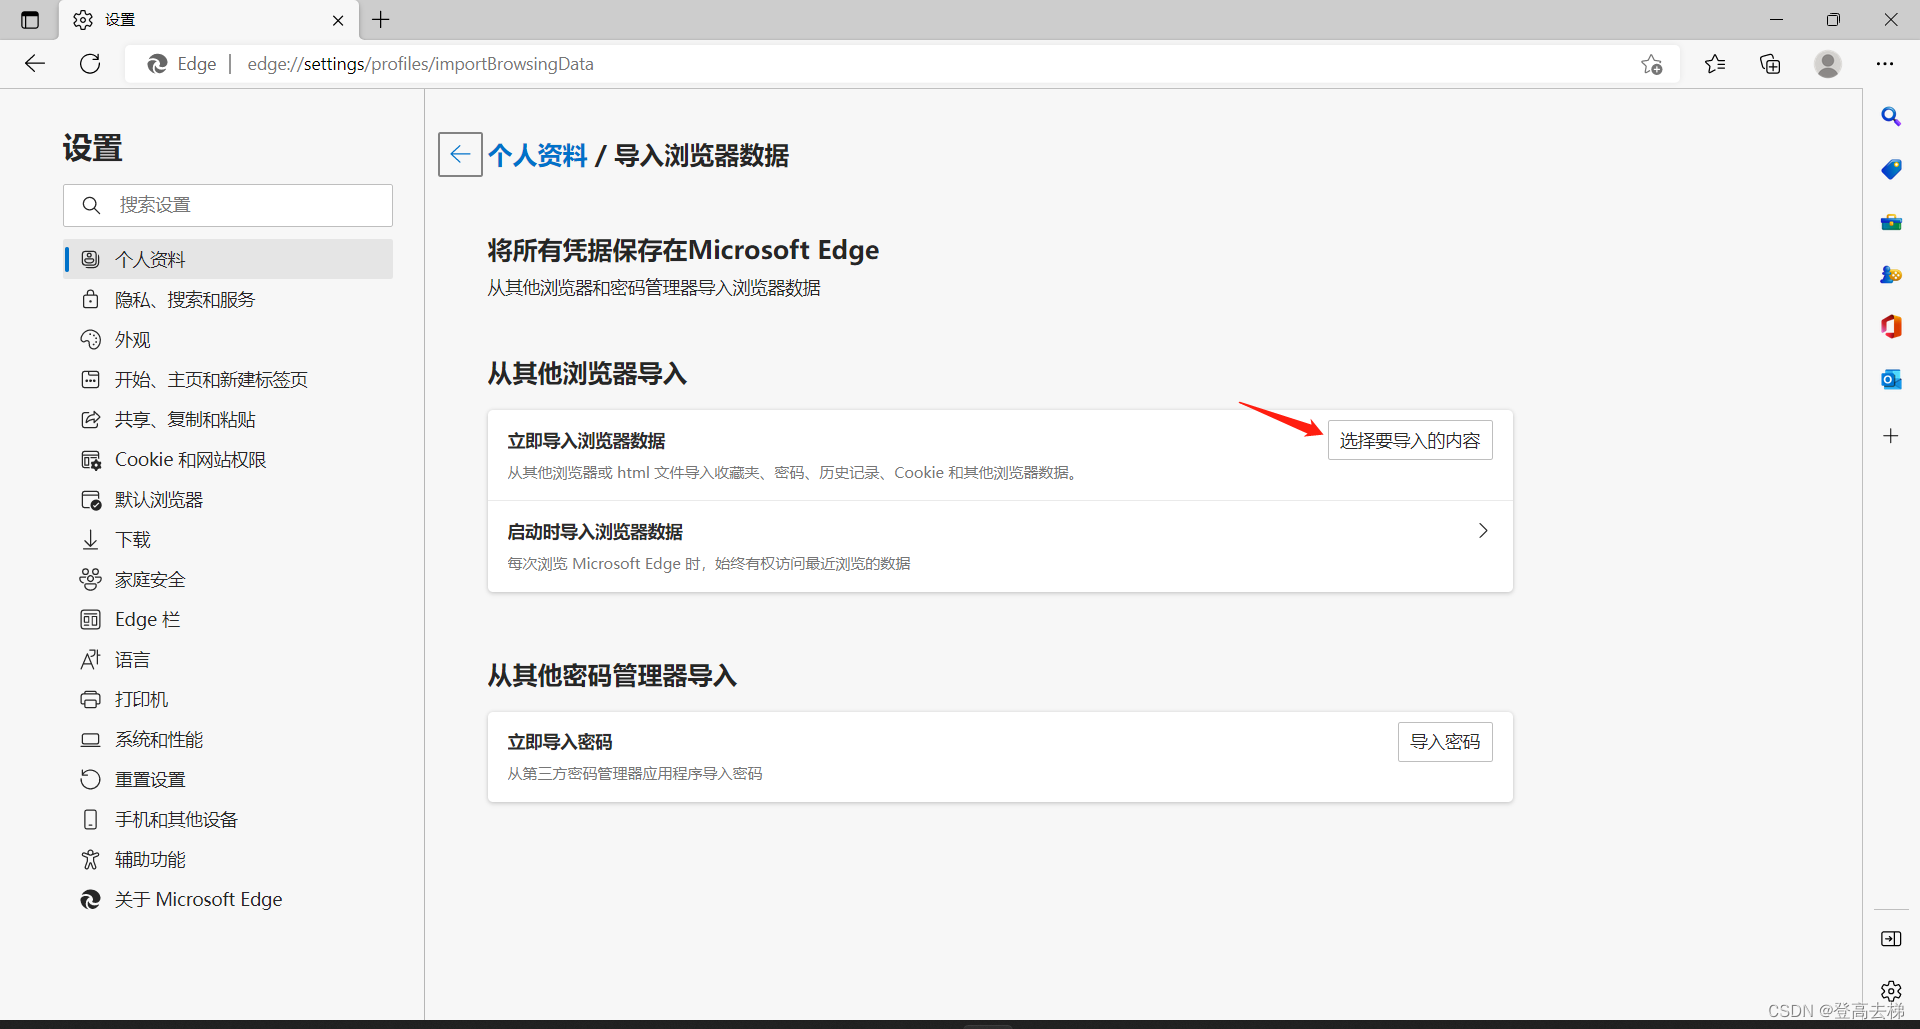Screen dimensions: 1920x1029
Task: Select 个人资料 in settings menu
Action: tap(228, 259)
